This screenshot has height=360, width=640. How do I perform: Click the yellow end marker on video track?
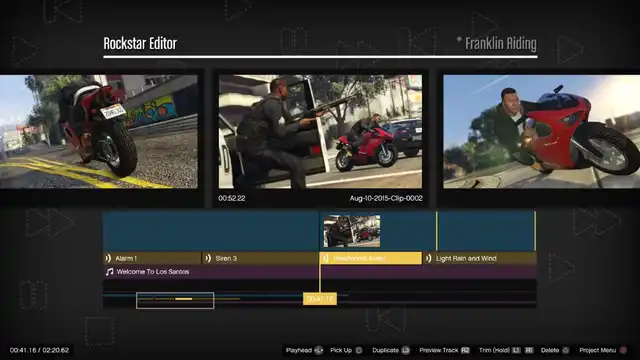coord(535,231)
